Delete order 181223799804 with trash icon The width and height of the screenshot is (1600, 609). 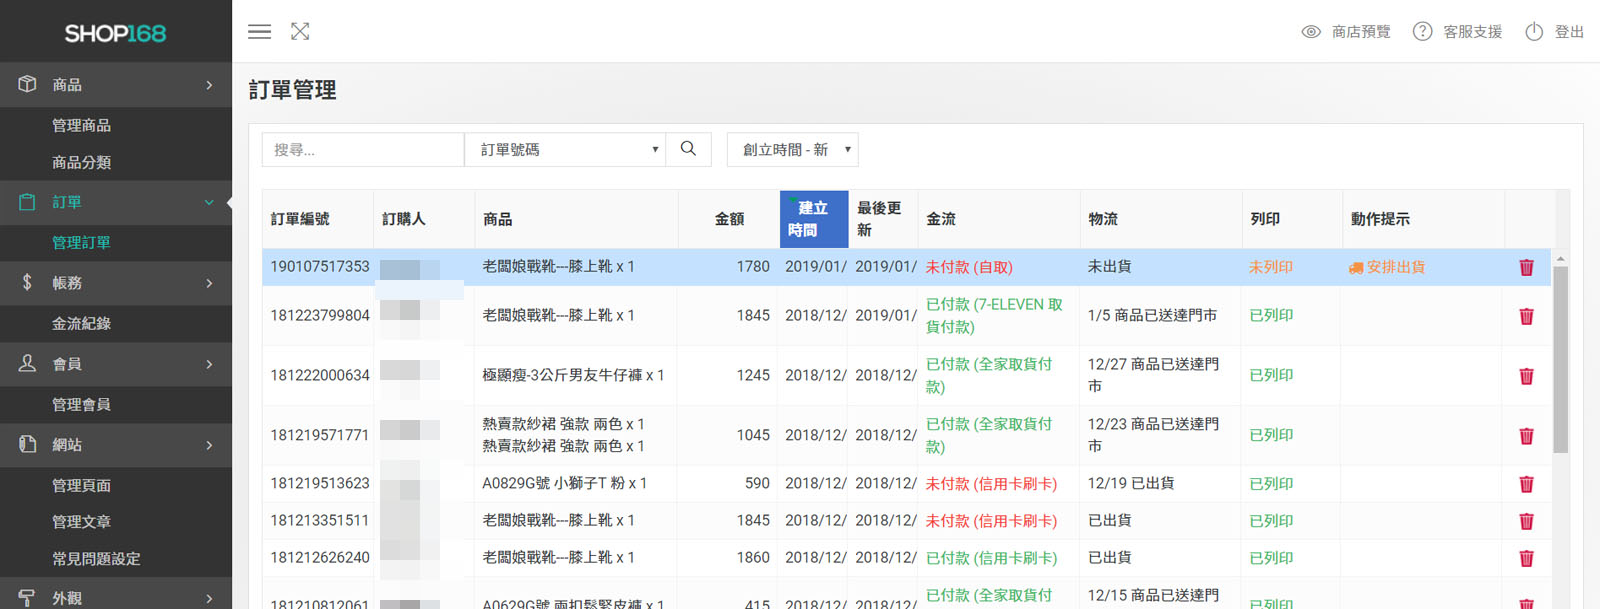1526,316
